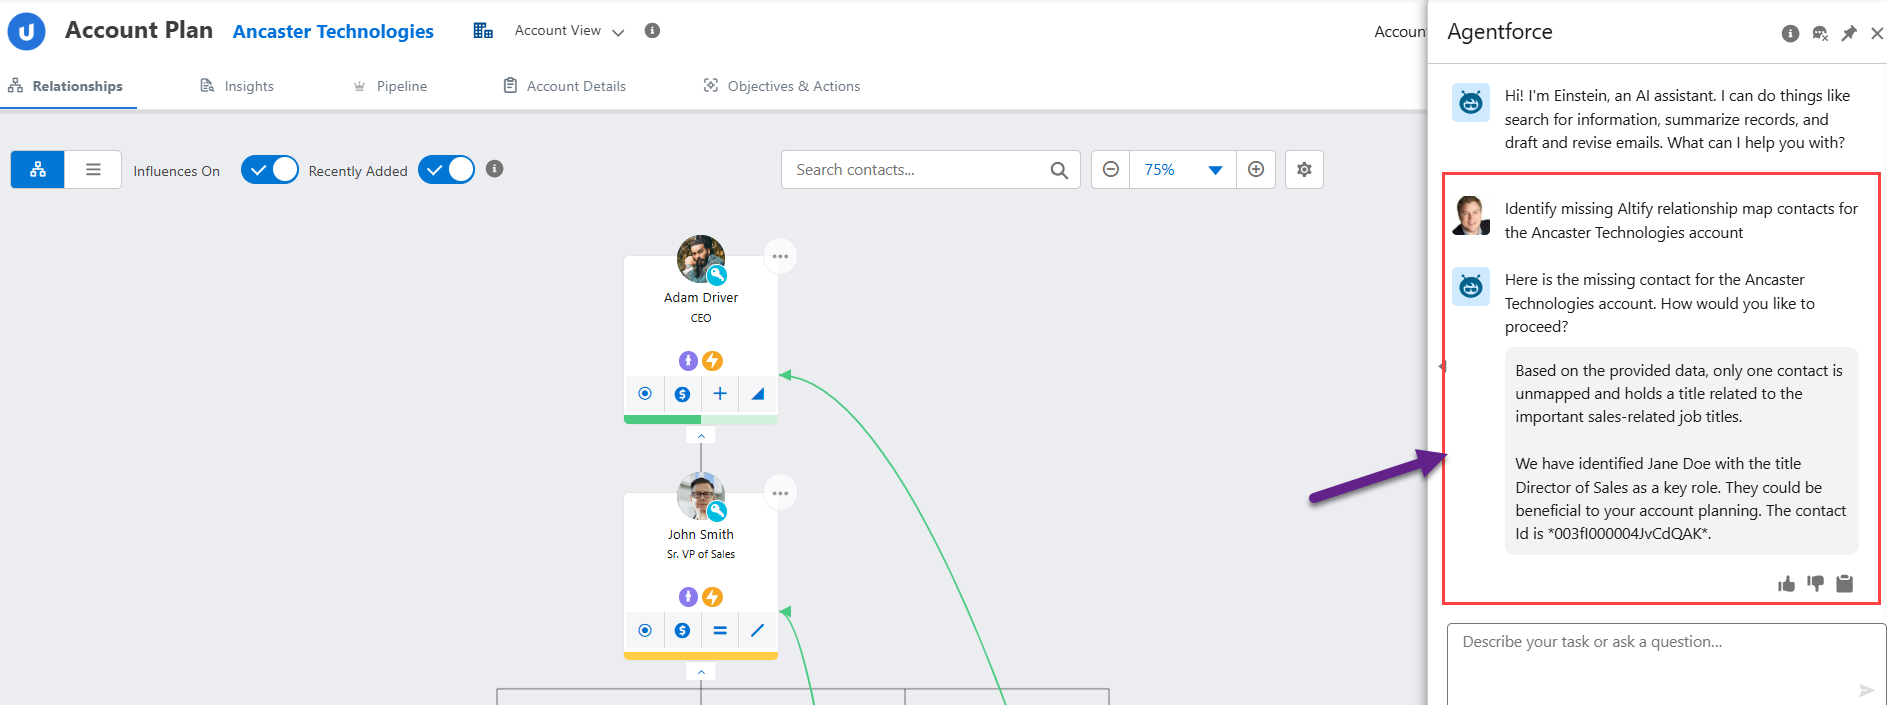This screenshot has width=1887, height=705.
Task: Expand the Account View dropdown
Action: (569, 31)
